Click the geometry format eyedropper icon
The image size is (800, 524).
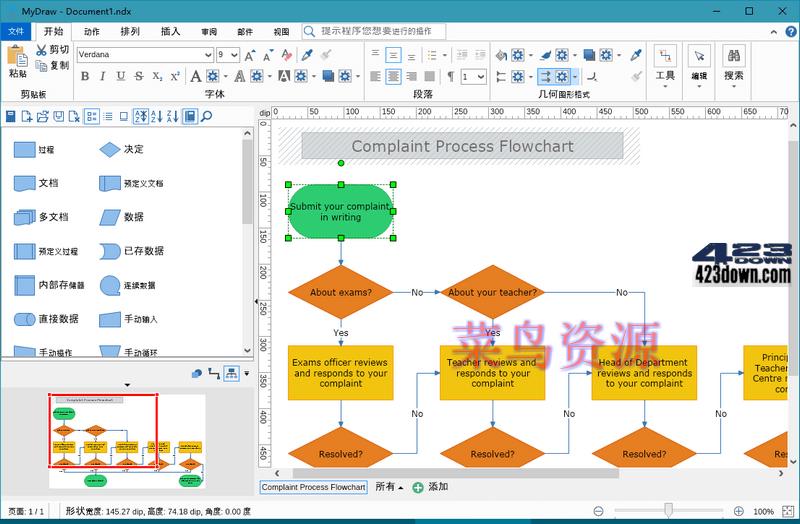[636, 55]
